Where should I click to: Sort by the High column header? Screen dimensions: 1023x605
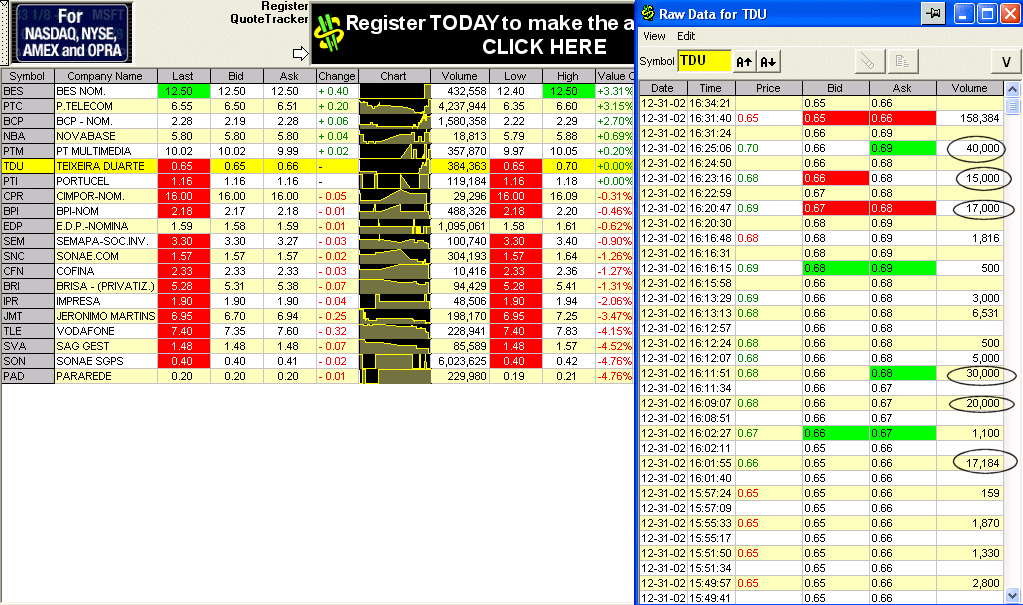click(x=568, y=76)
